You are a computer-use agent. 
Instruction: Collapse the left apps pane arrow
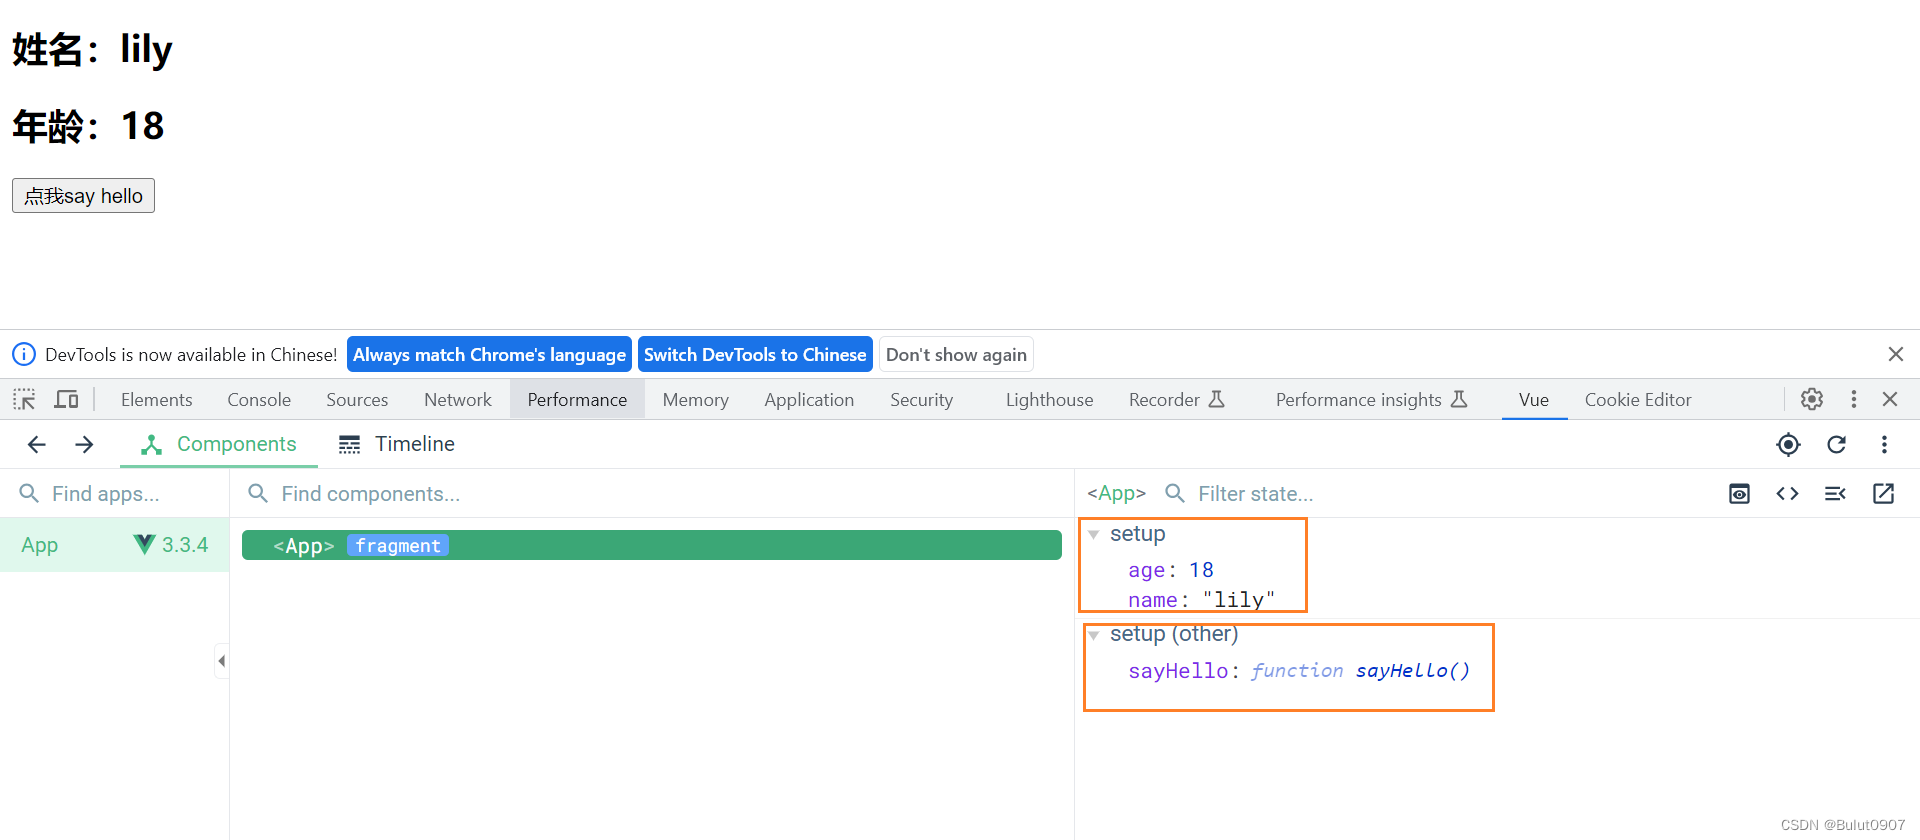coord(221,661)
